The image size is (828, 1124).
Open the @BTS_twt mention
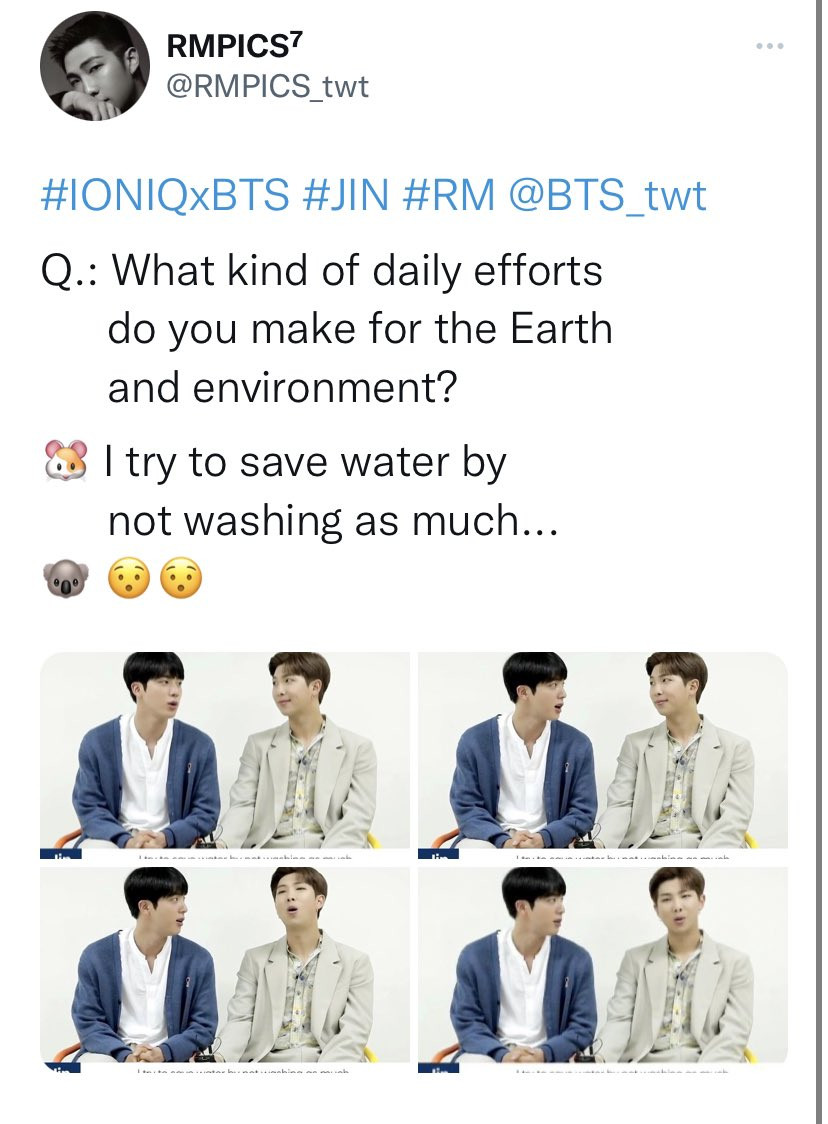pyautogui.click(x=607, y=195)
